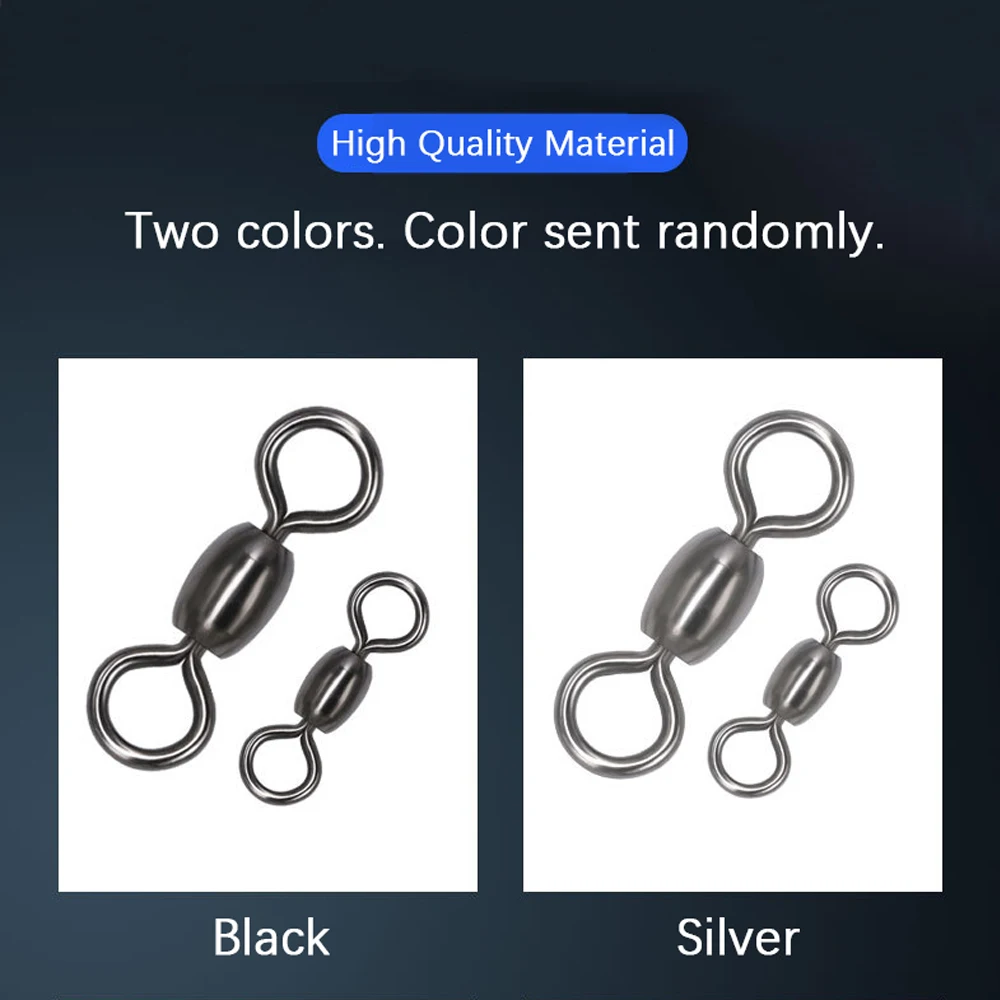Click the silver swivel product image
Image resolution: width=1000 pixels, height=1000 pixels.
(x=733, y=625)
